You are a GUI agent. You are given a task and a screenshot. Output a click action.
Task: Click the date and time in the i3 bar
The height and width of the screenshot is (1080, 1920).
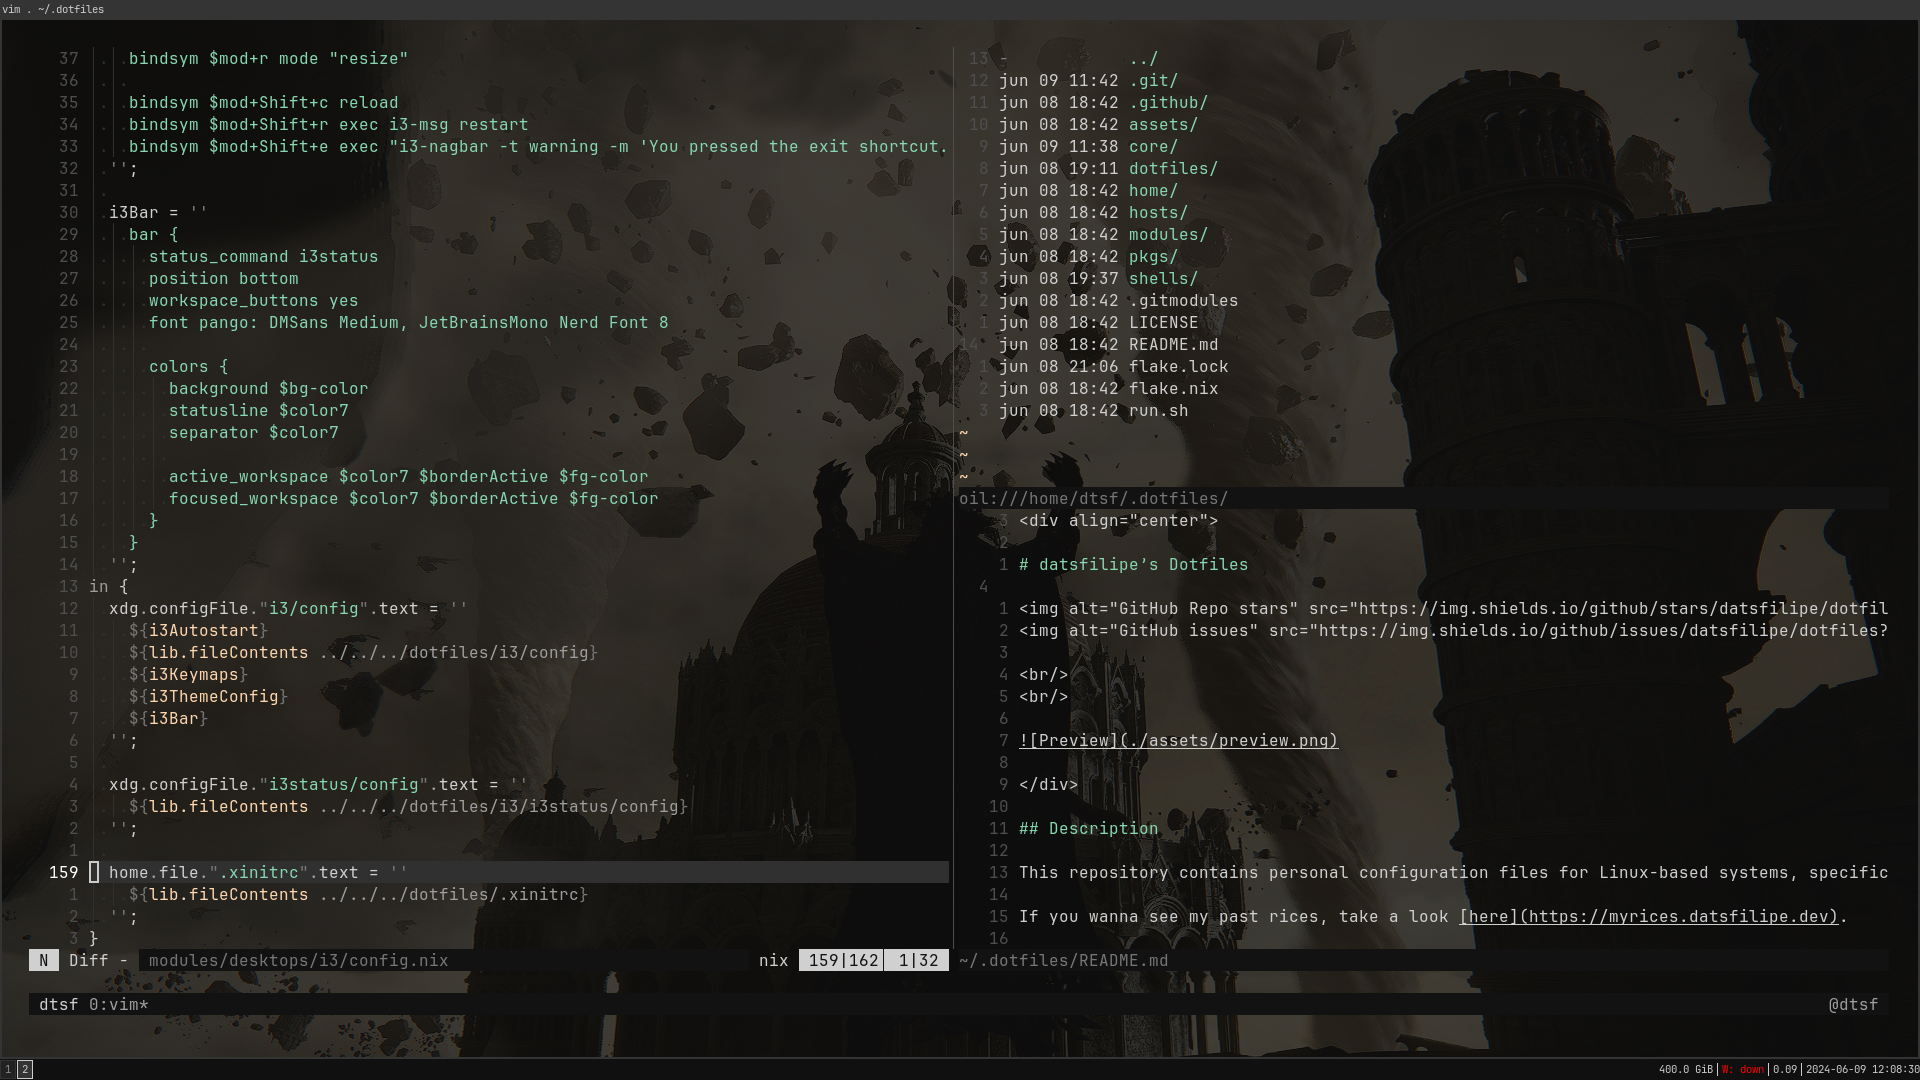point(1862,1069)
